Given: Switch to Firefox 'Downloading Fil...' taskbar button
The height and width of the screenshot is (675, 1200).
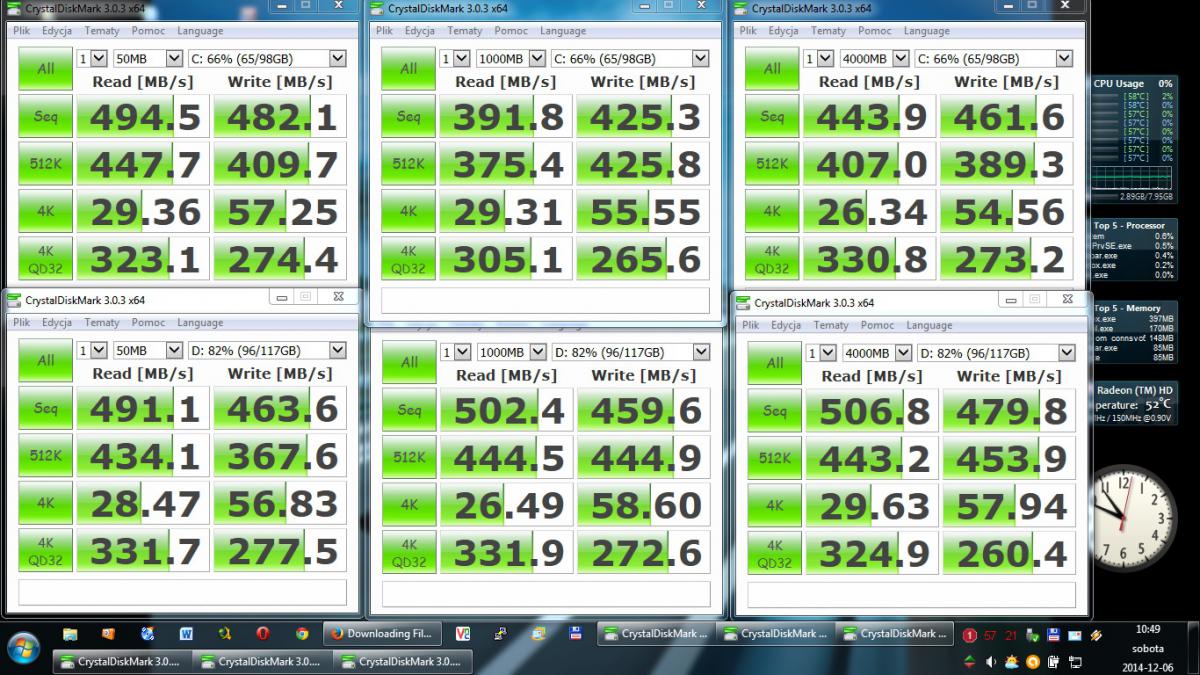Looking at the screenshot, I should pyautogui.click(x=383, y=633).
